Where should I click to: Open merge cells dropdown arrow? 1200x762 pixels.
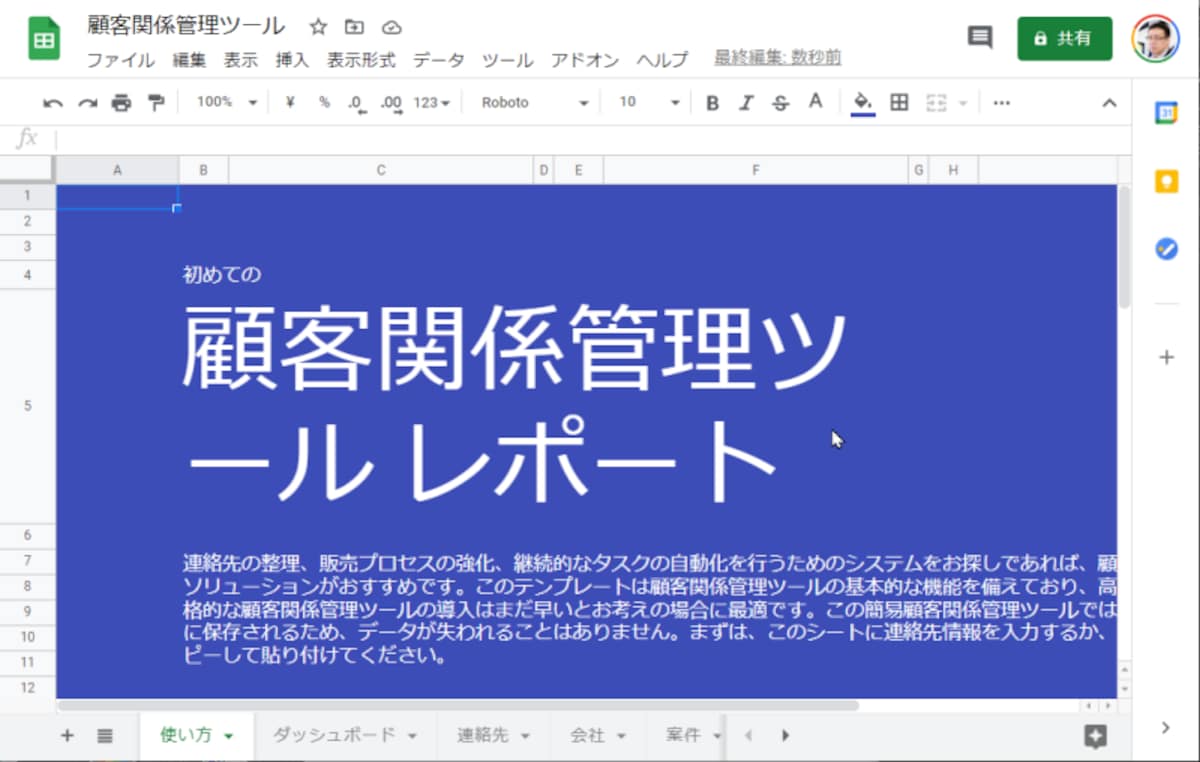(x=963, y=102)
